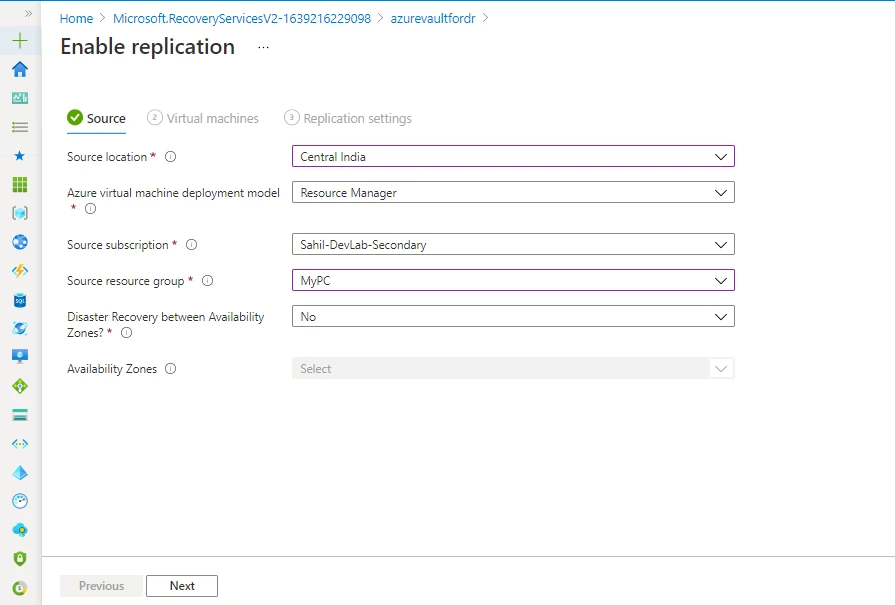Open Azure Cosmos DB from the sidebar
Image resolution: width=895 pixels, height=605 pixels.
19,328
